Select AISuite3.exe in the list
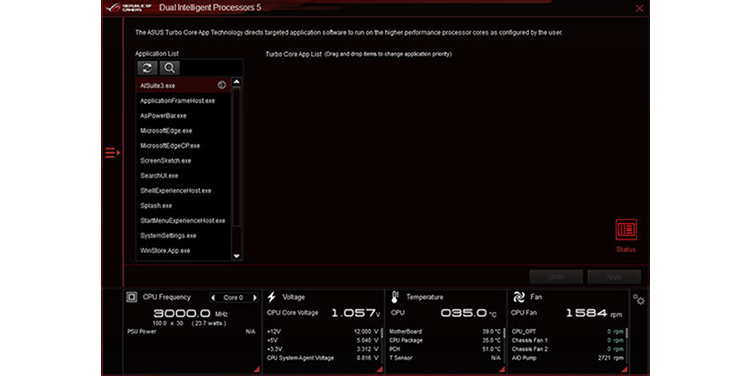The width and height of the screenshot is (750, 376). click(184, 86)
